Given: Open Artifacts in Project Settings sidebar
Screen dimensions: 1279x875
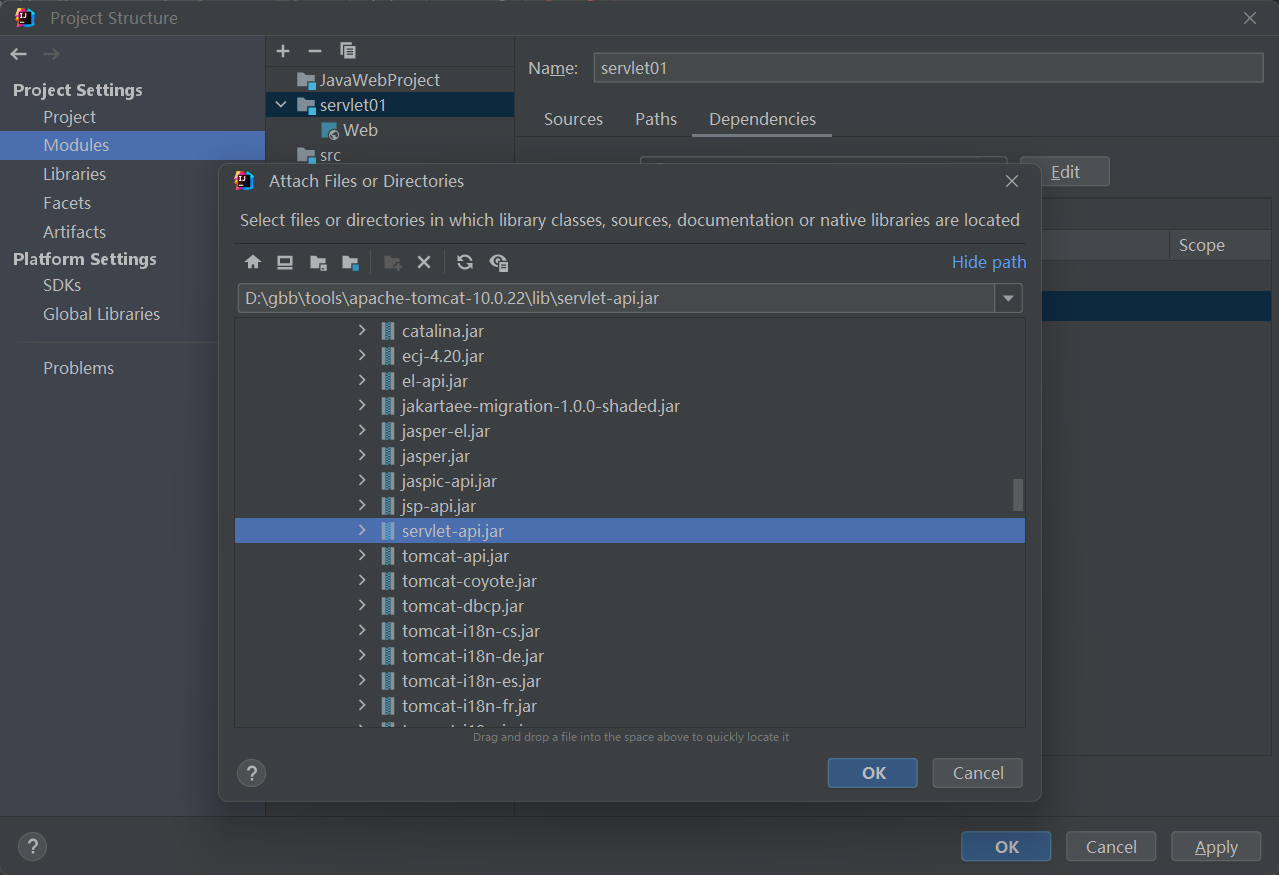Looking at the screenshot, I should (x=74, y=232).
